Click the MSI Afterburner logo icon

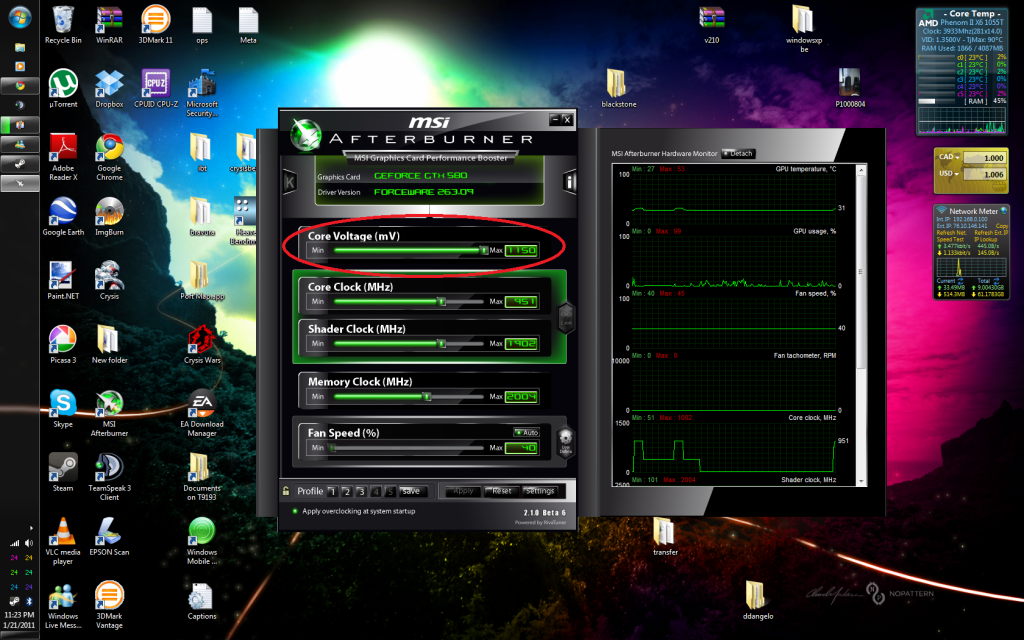pos(306,134)
